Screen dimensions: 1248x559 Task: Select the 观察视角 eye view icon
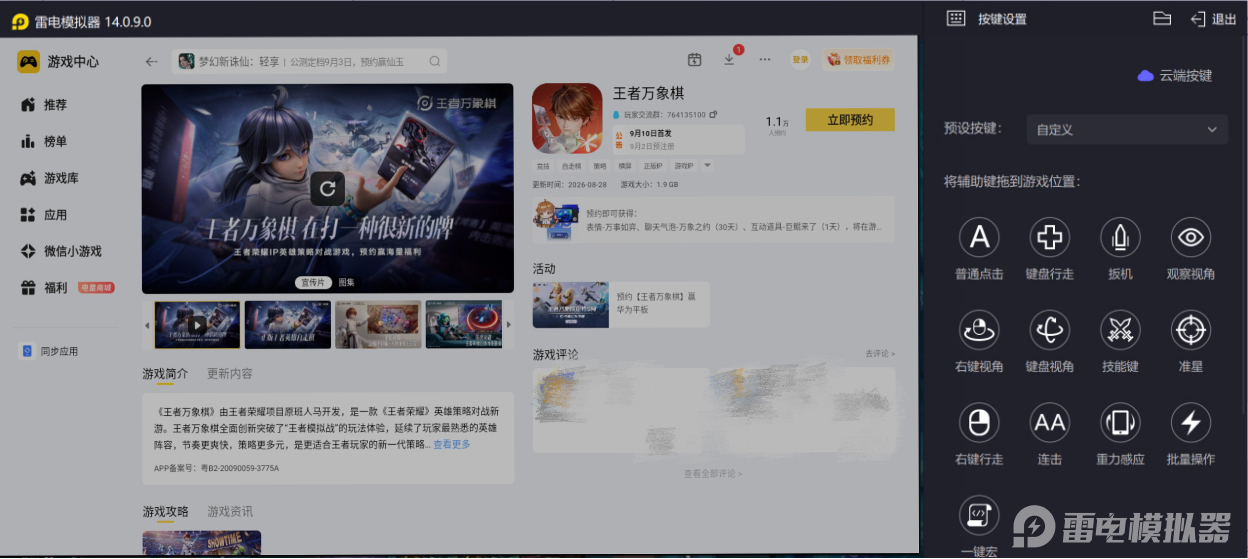coord(1190,237)
